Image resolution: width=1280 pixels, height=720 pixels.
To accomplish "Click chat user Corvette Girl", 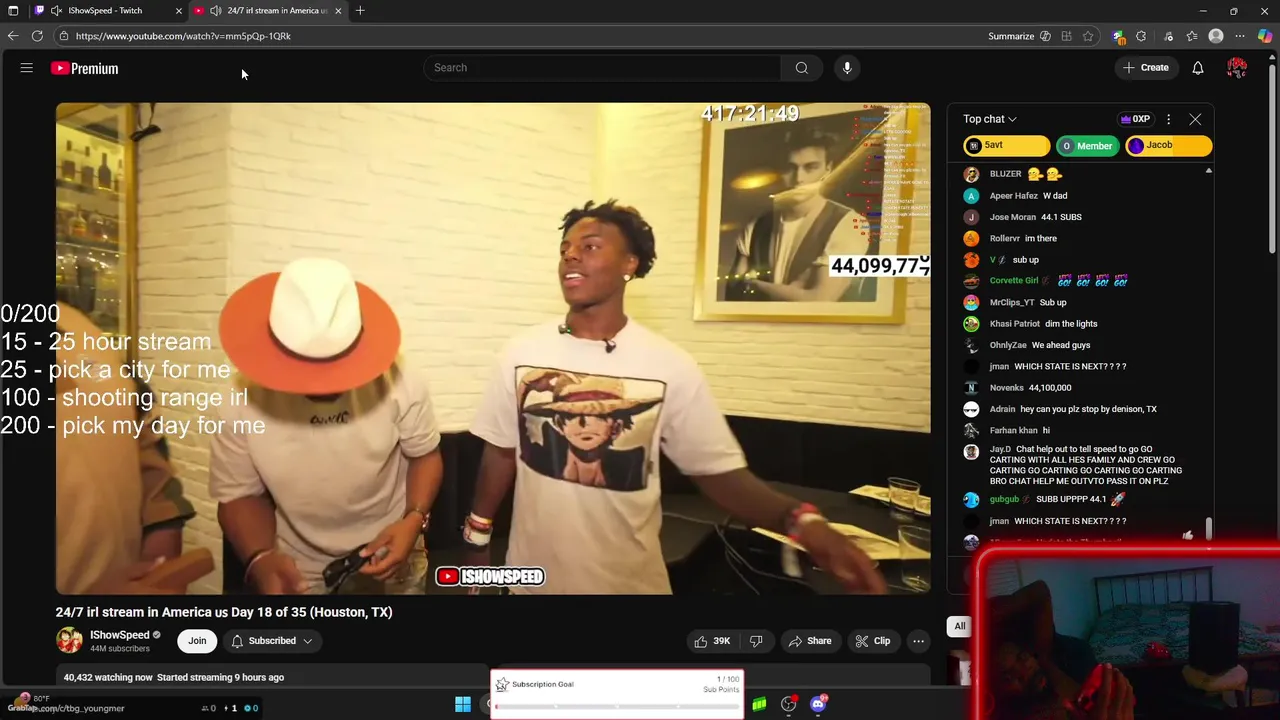I will click(1013, 281).
